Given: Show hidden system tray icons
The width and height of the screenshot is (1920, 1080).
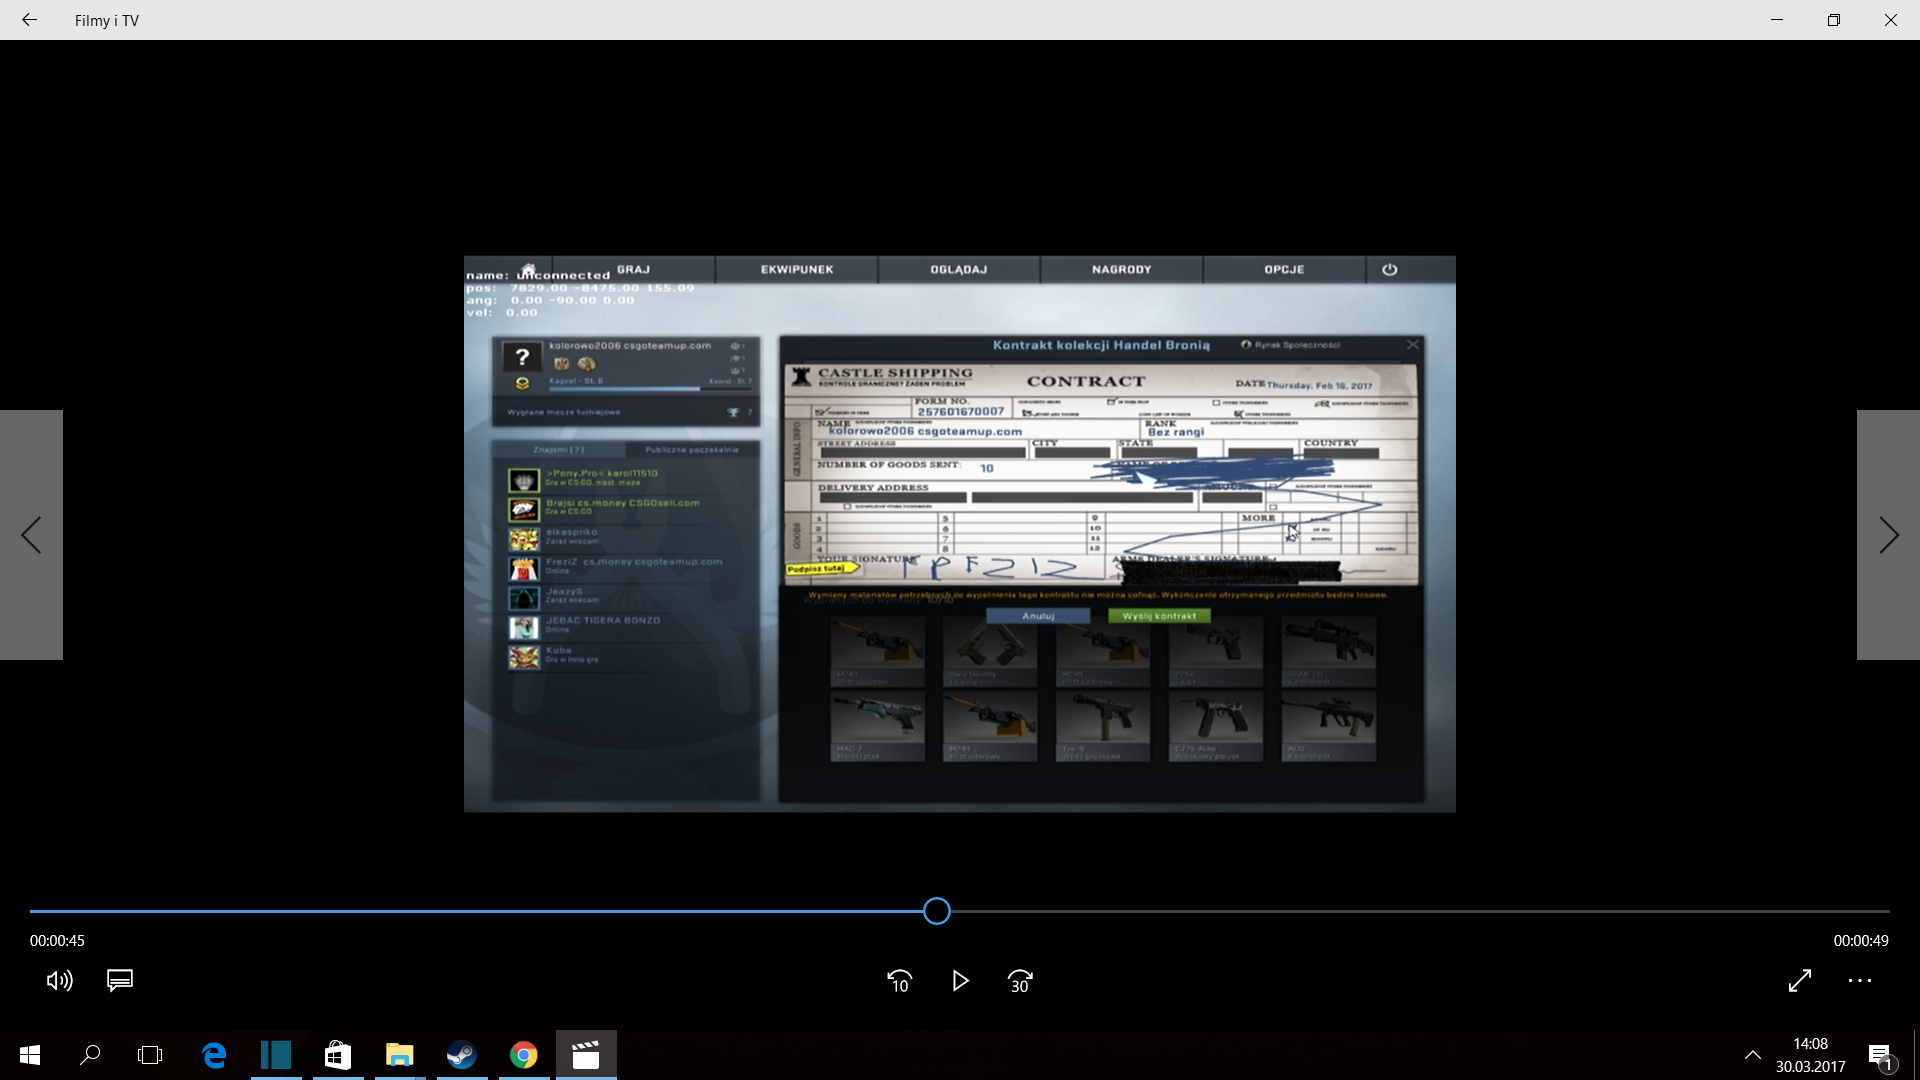Looking at the screenshot, I should (x=1752, y=1055).
